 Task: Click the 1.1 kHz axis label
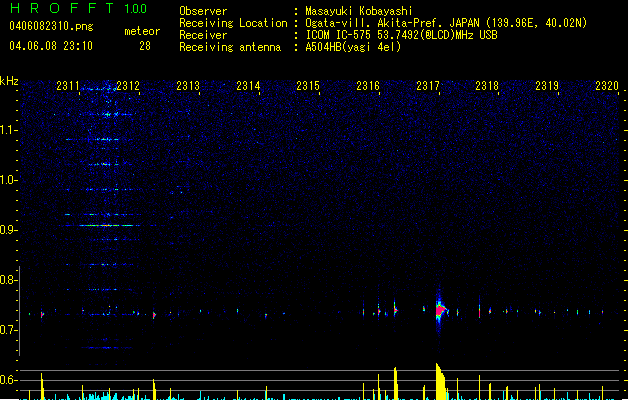[x=8, y=130]
